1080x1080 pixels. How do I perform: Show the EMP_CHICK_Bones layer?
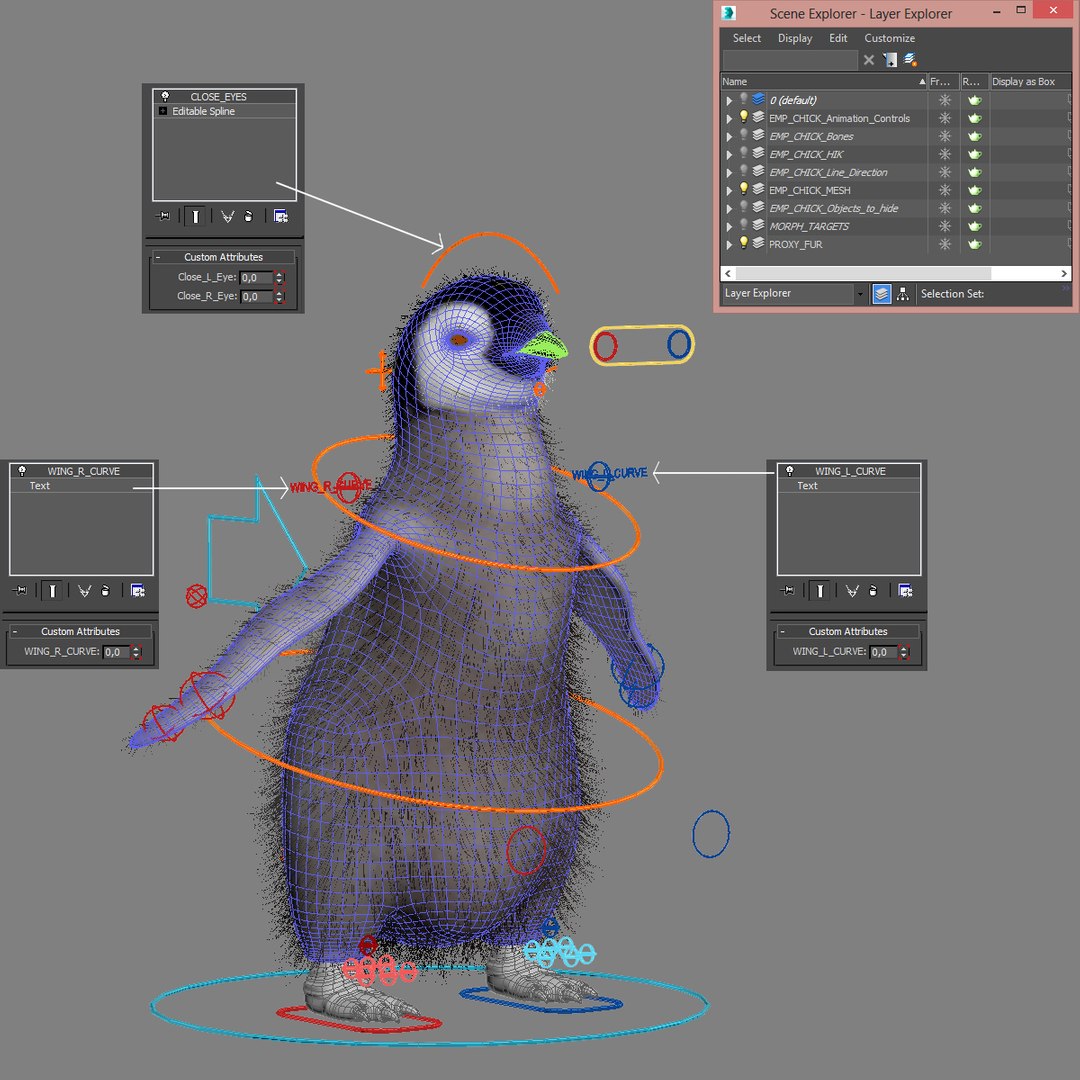click(744, 135)
